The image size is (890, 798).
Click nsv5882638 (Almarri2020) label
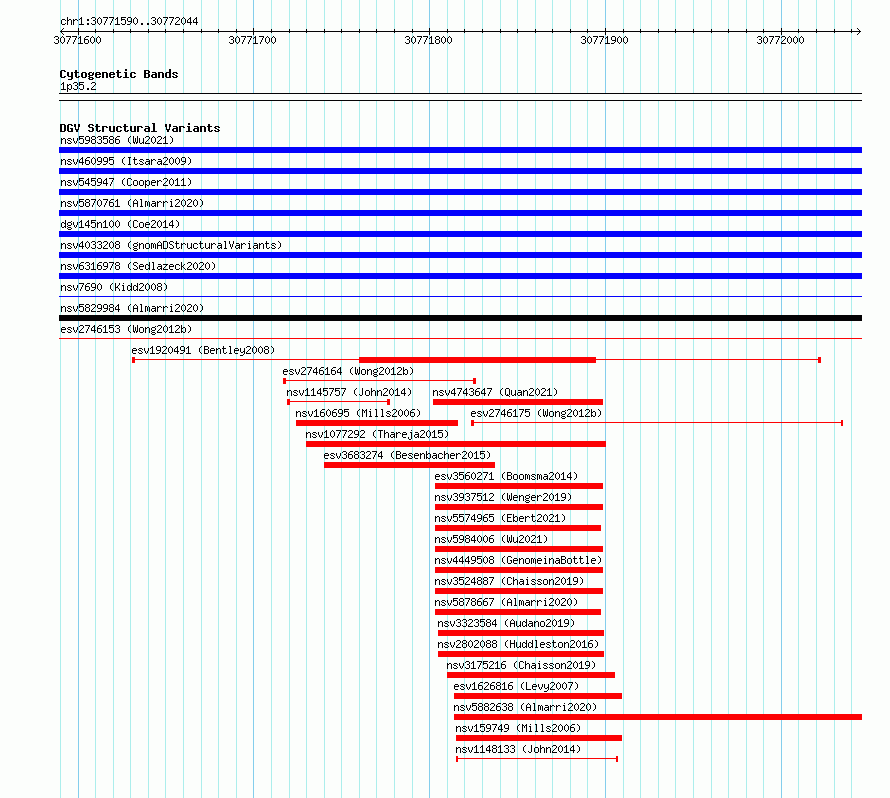pos(525,707)
